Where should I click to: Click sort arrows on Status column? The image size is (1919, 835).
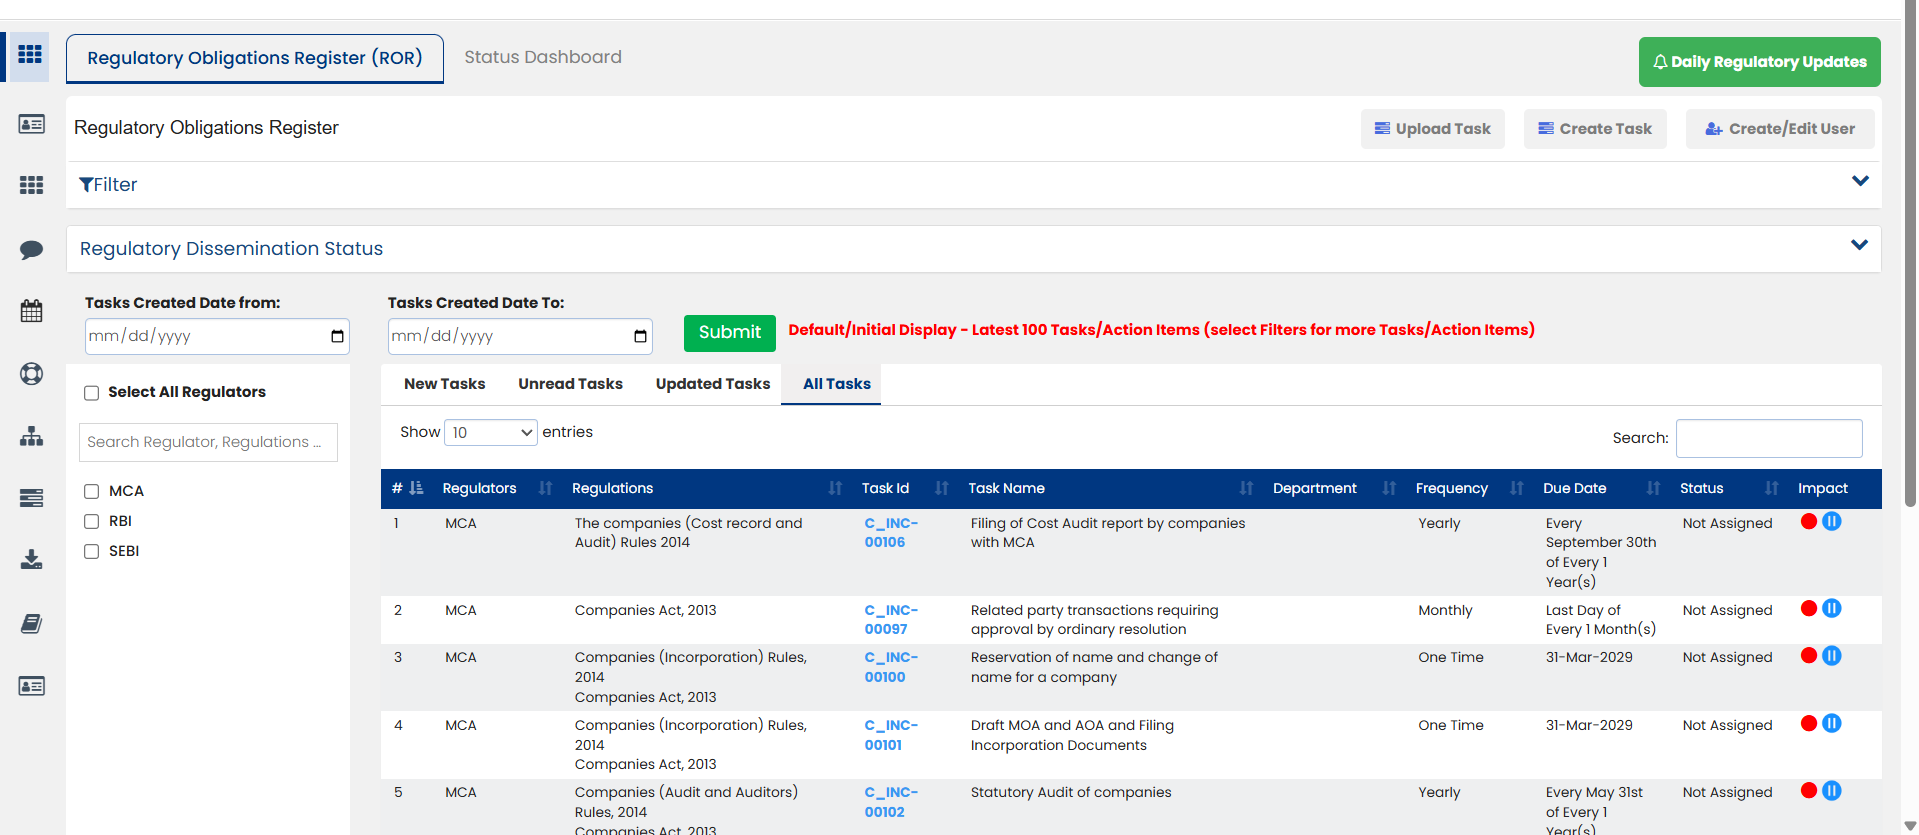pos(1771,488)
